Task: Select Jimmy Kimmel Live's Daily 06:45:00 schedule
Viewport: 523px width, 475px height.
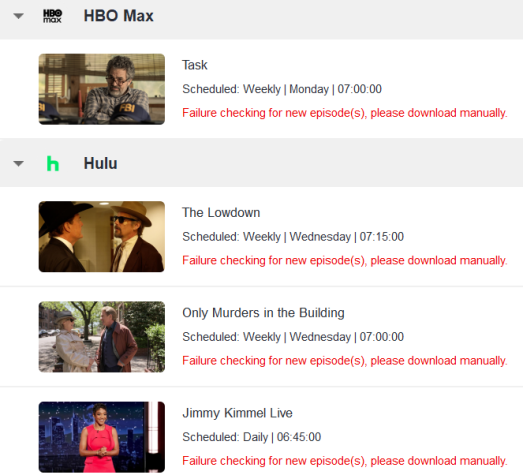Action: pos(251,437)
